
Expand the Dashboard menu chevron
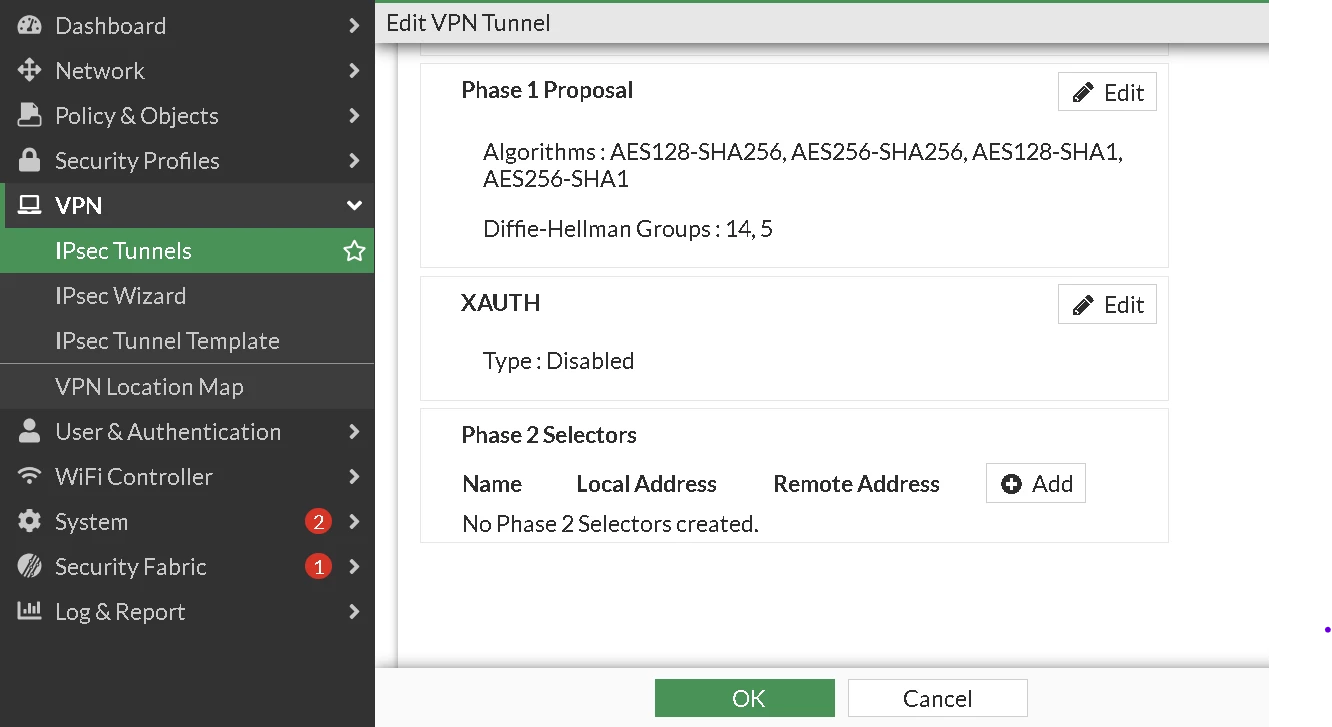[354, 26]
